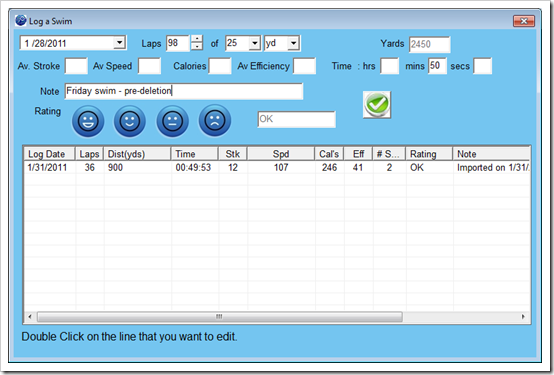The height and width of the screenshot is (375, 554).
Task: Click the mins field showing 50
Action: point(437,66)
